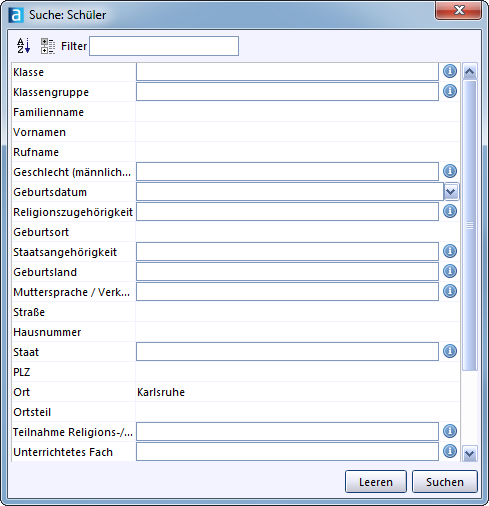Open the info icon for Muttersprache
This screenshot has width=489, height=506.
(450, 291)
